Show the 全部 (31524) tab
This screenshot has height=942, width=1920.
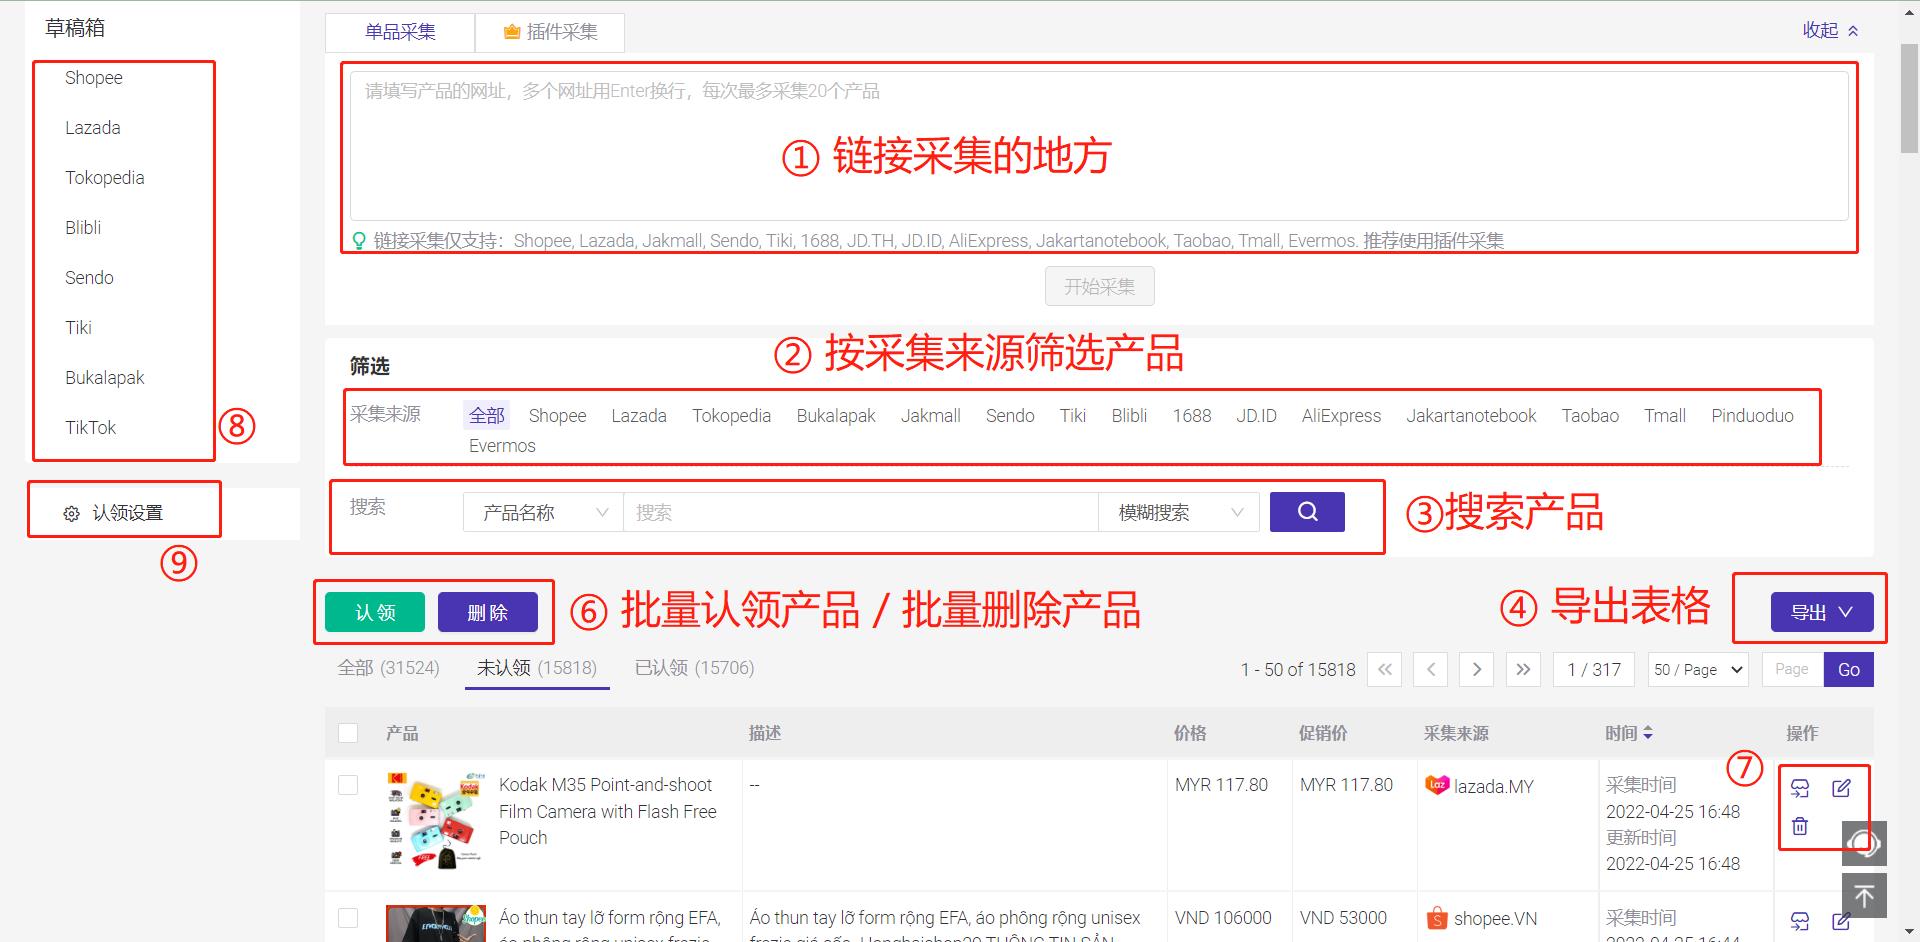389,667
